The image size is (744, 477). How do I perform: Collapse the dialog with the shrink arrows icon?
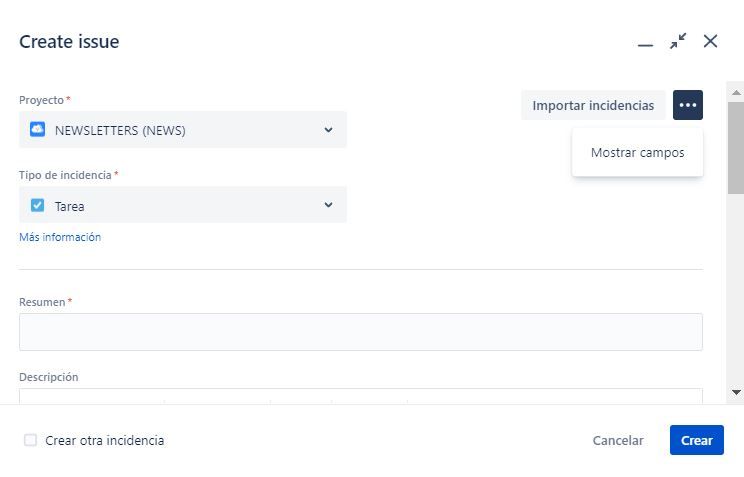(x=678, y=41)
